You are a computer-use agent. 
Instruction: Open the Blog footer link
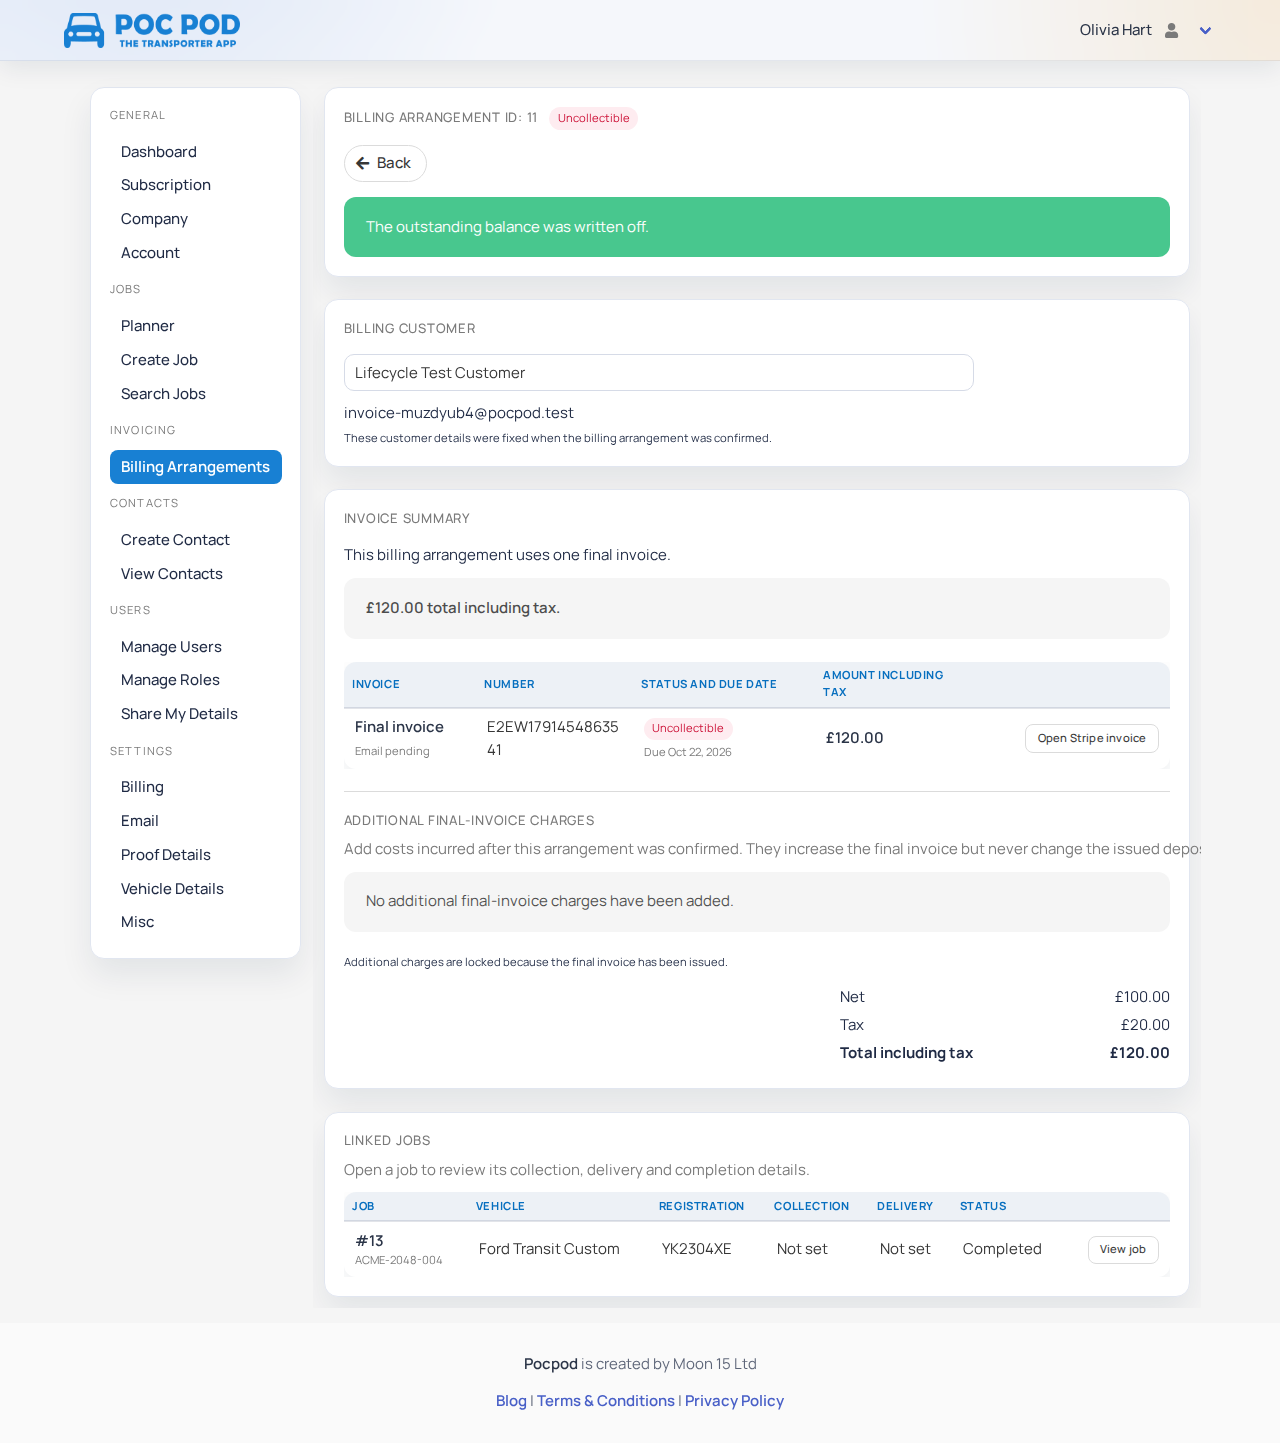point(511,1401)
